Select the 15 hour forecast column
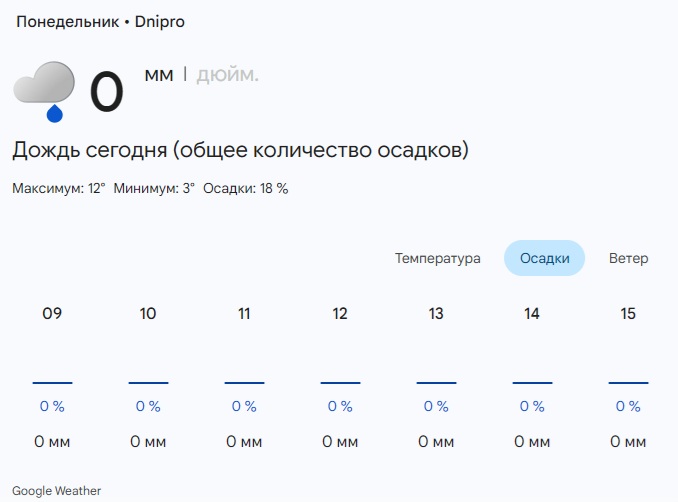 [x=628, y=314]
